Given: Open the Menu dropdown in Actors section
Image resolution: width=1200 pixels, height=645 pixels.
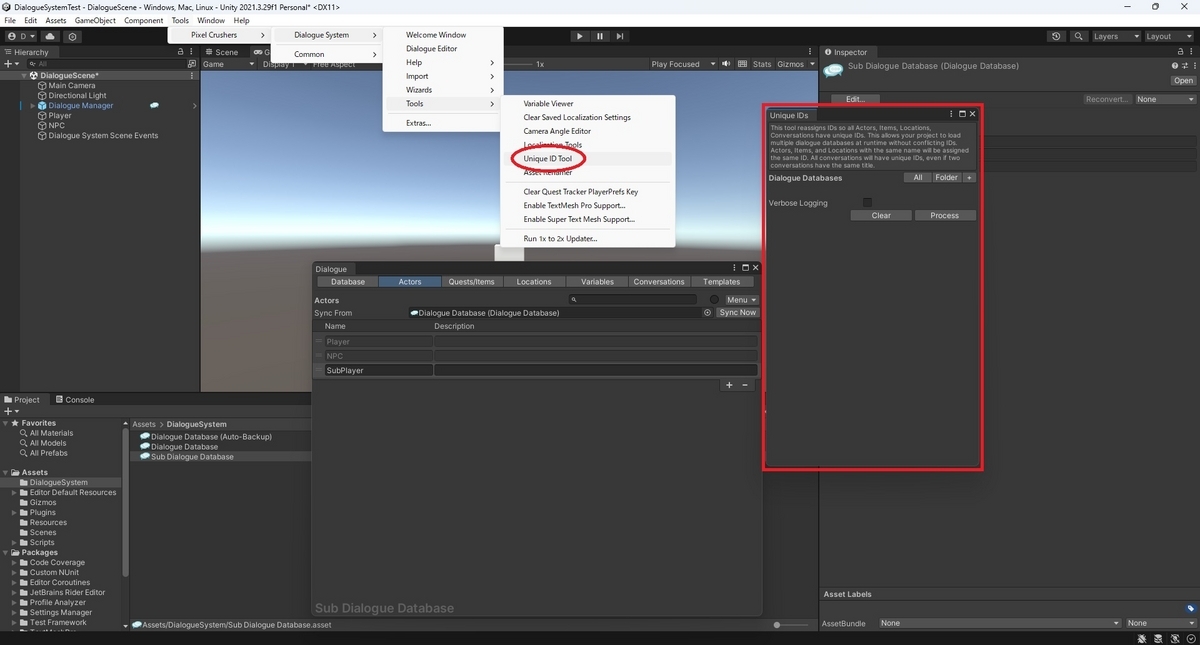Looking at the screenshot, I should coord(741,300).
